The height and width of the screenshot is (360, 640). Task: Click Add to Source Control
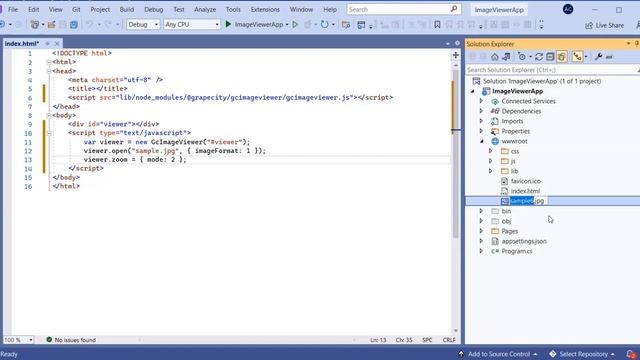point(498,354)
